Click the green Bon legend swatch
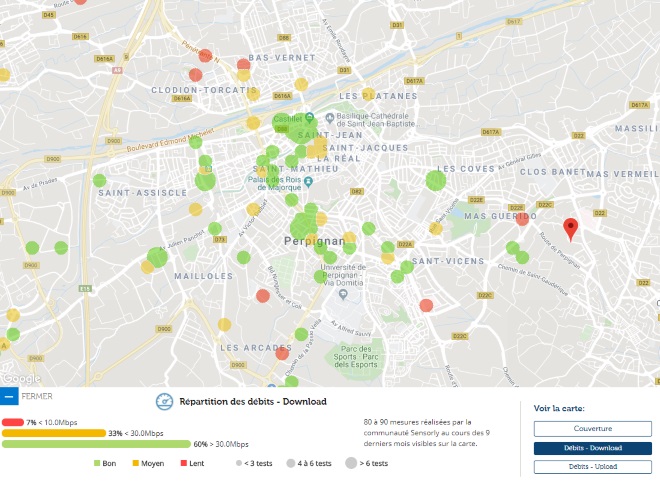 pyautogui.click(x=97, y=463)
